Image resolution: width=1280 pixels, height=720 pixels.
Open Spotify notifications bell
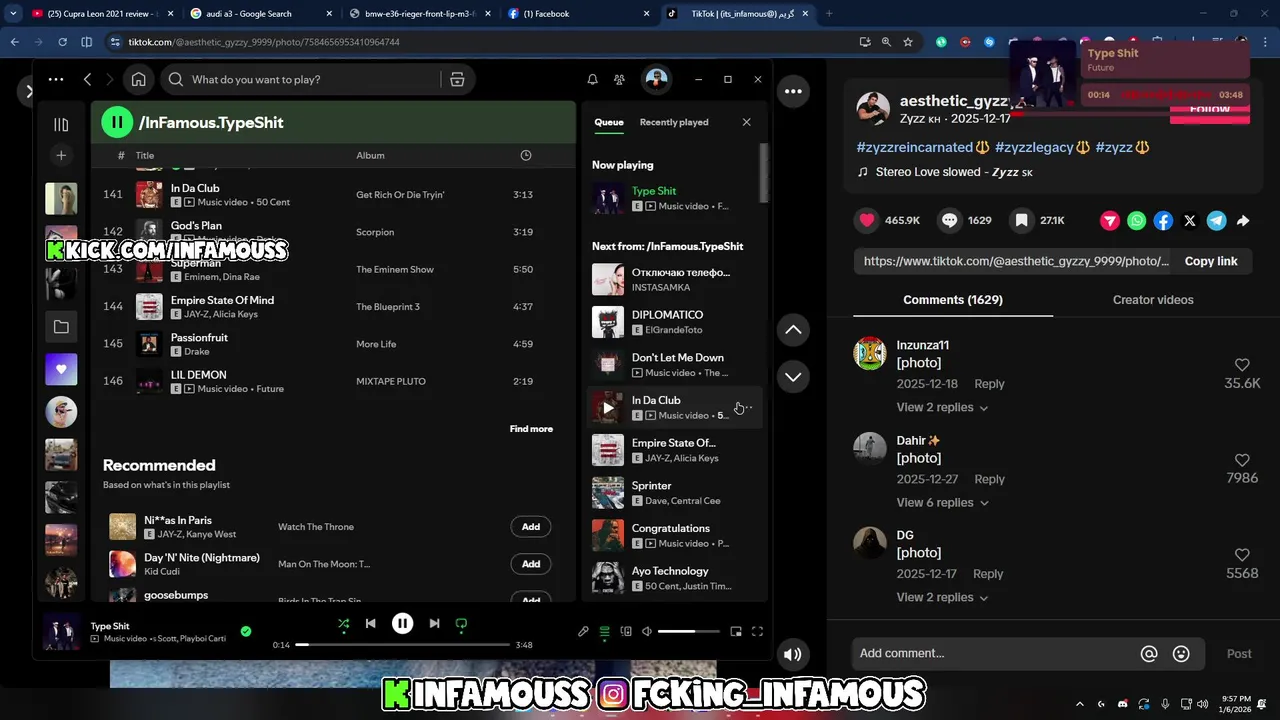click(x=592, y=79)
